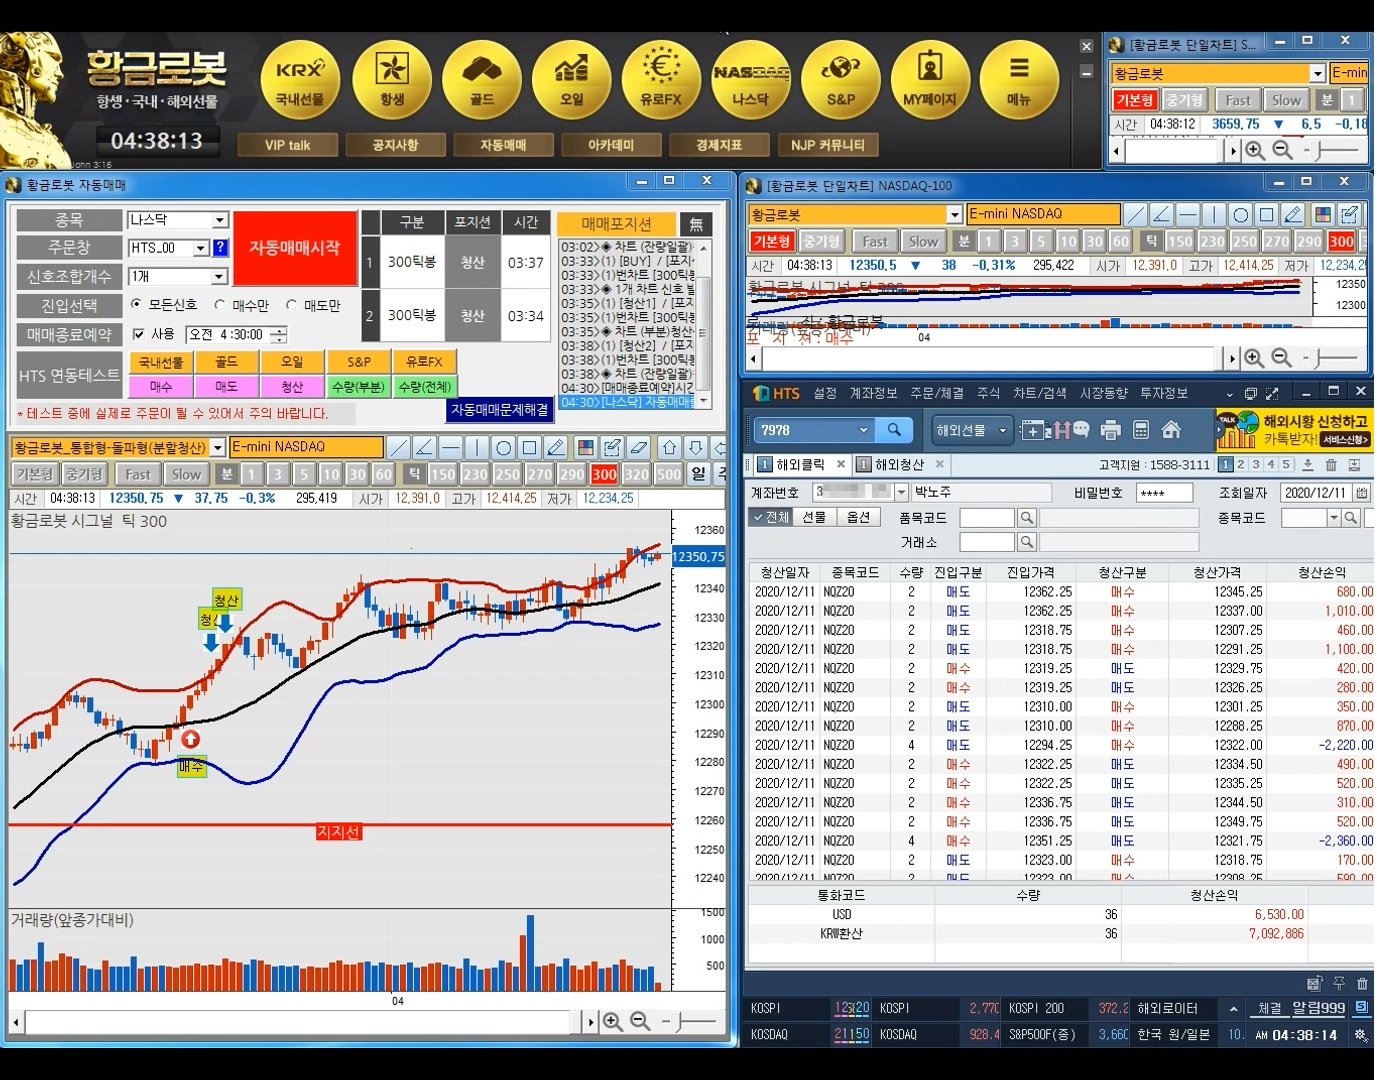Click the printer icon in HTS toolbar
The height and width of the screenshot is (1080, 1377).
[x=1110, y=430]
